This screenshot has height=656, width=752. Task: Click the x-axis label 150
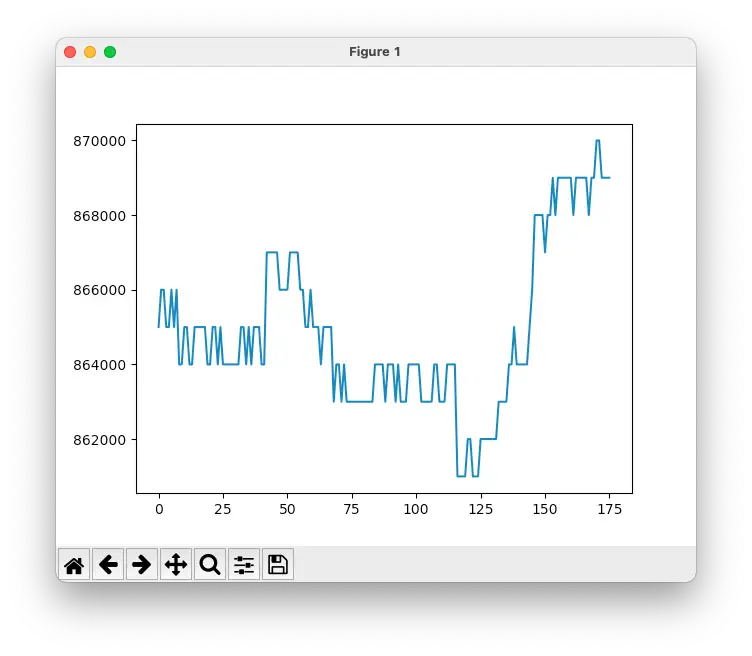pos(545,509)
